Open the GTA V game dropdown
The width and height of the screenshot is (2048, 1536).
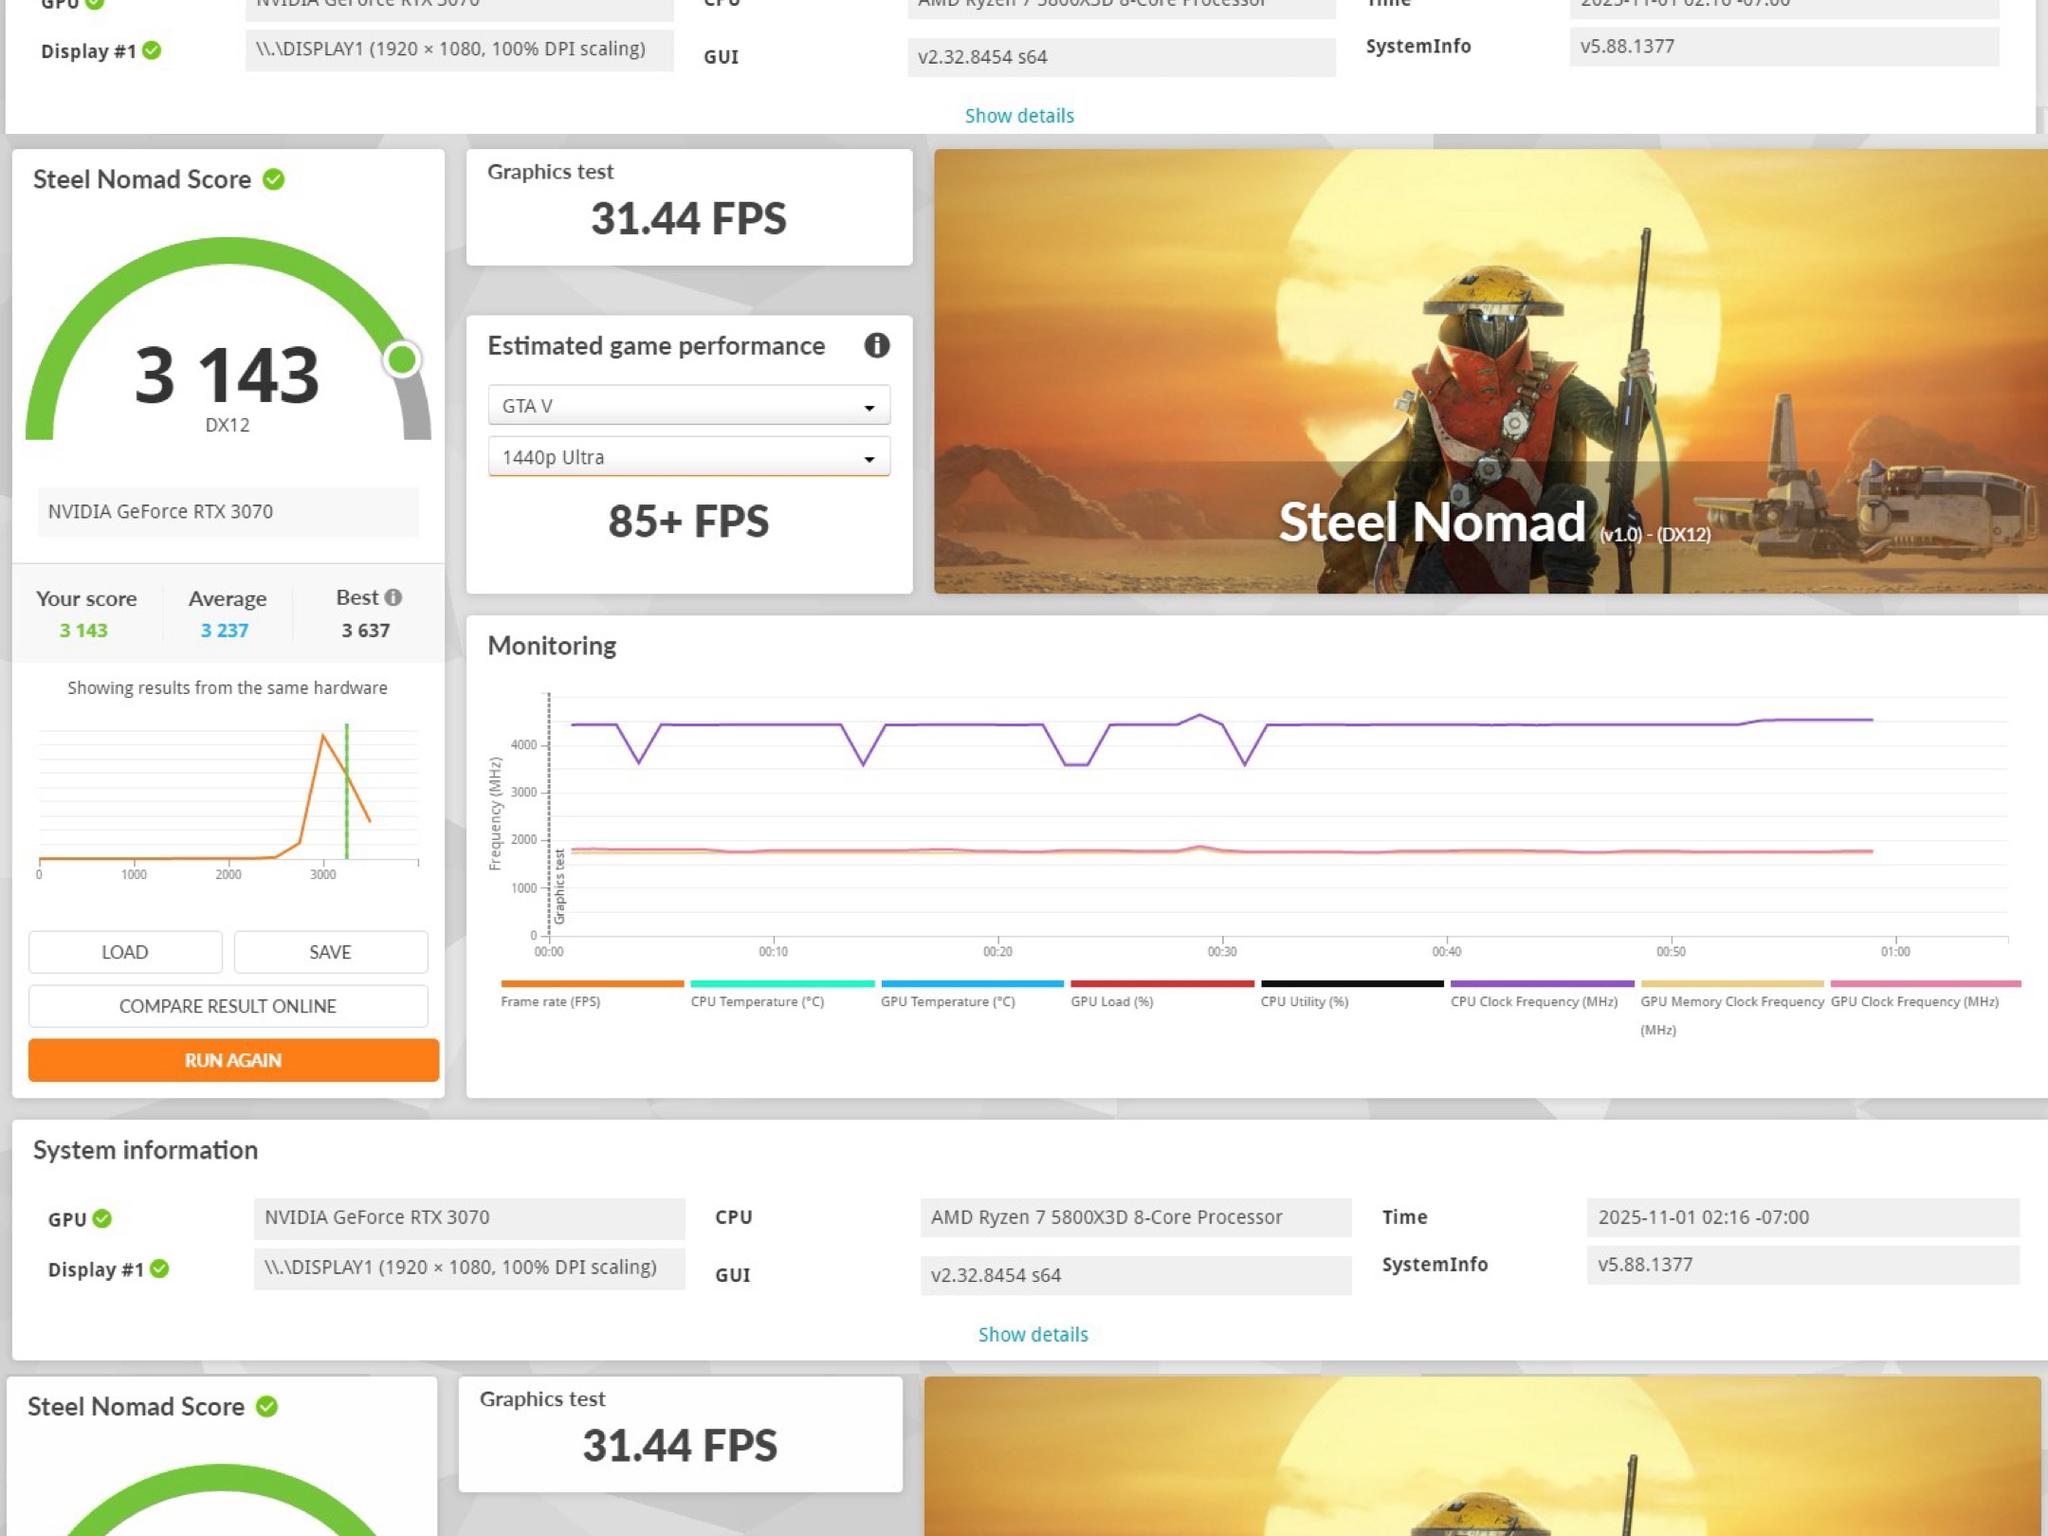point(689,405)
